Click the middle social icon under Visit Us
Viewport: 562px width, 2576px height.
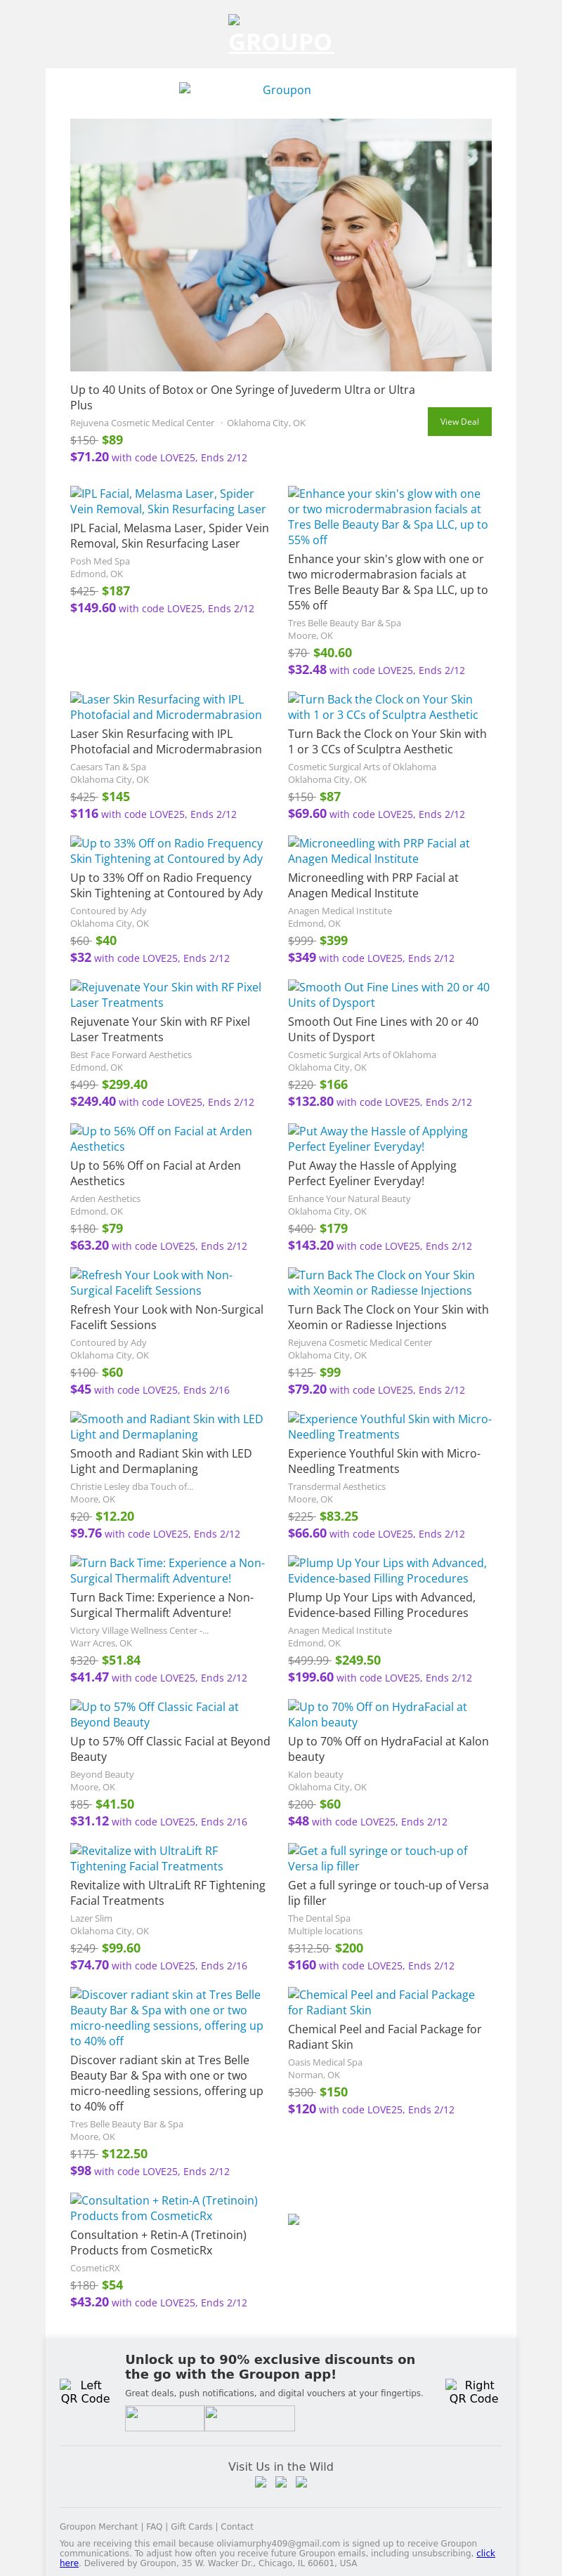[281, 2482]
